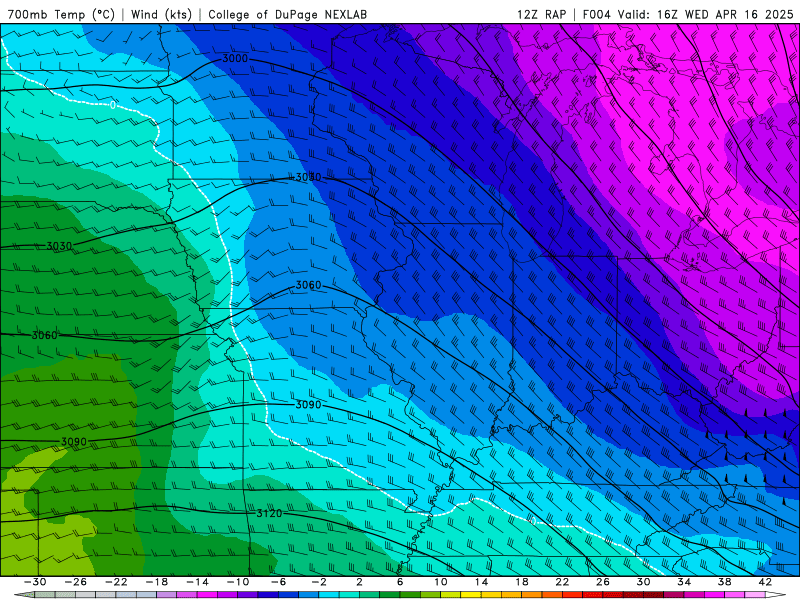Click the '-30' colorbar scale value
Viewport: 800px width, 600px height.
click(35, 582)
